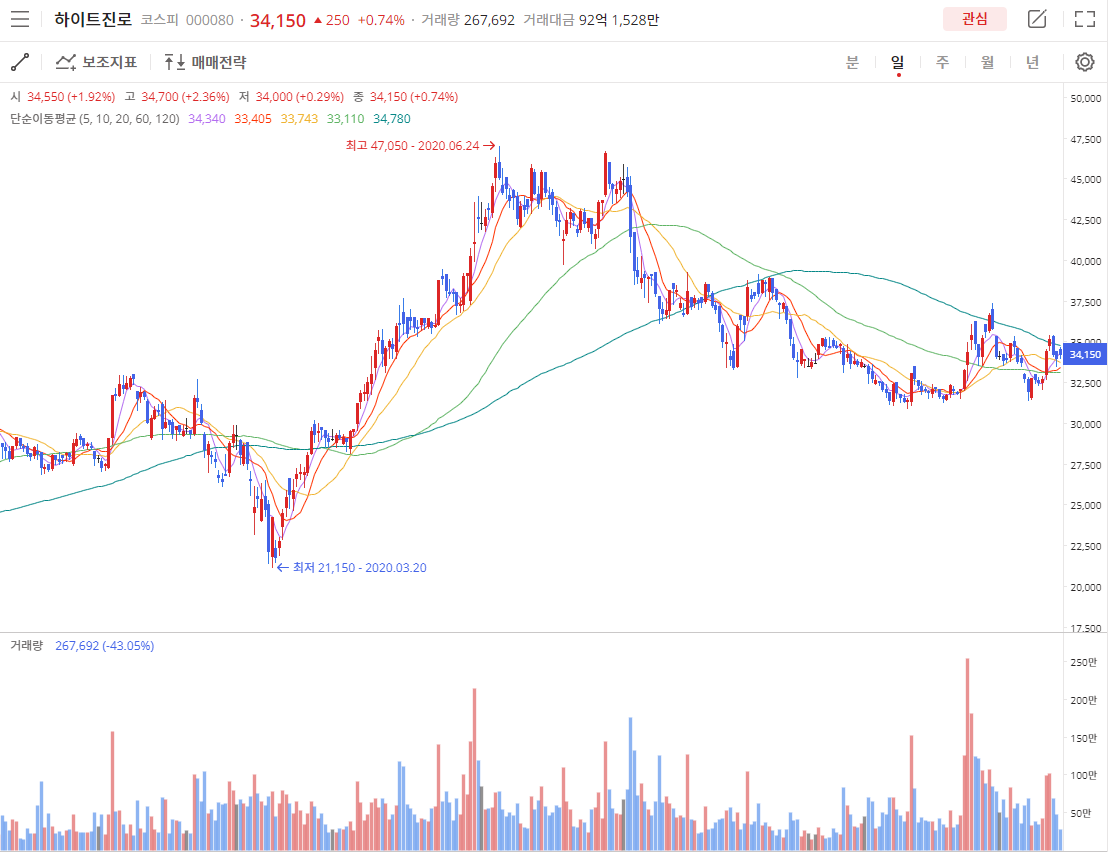Click stock name 하이트진로
The width and height of the screenshot is (1108, 852).
pyautogui.click(x=93, y=20)
